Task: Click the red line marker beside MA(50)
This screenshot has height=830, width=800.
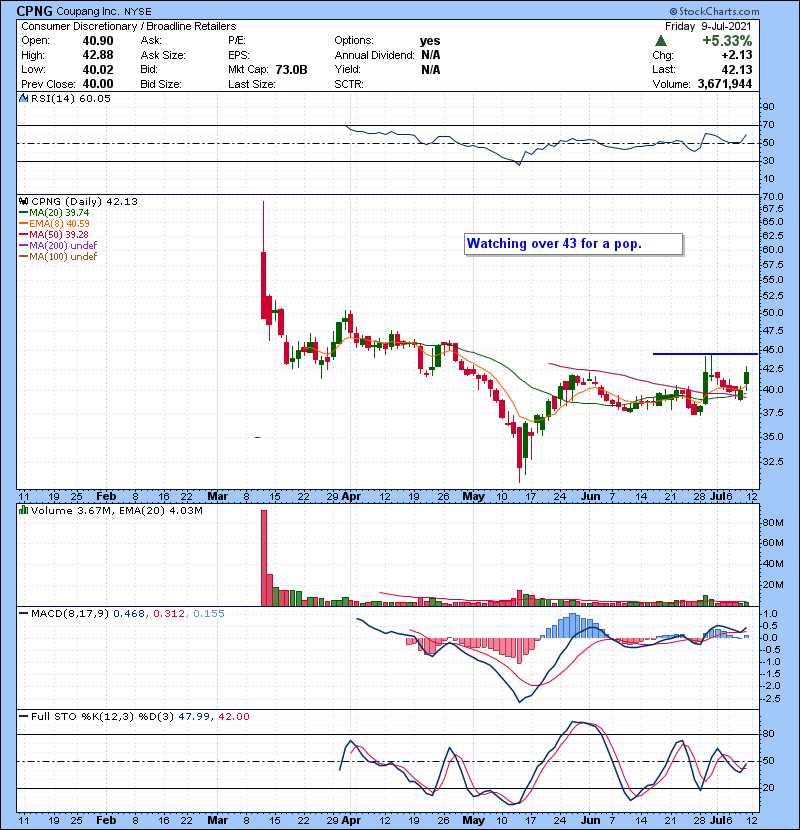Action: pos(24,234)
